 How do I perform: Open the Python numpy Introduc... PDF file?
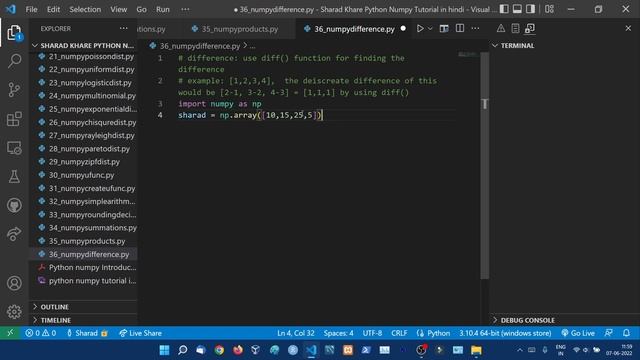click(x=84, y=267)
